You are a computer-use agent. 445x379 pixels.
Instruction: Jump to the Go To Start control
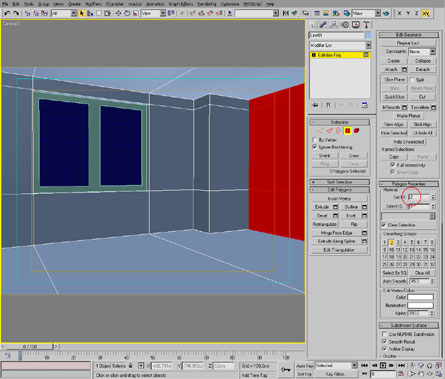364,366
